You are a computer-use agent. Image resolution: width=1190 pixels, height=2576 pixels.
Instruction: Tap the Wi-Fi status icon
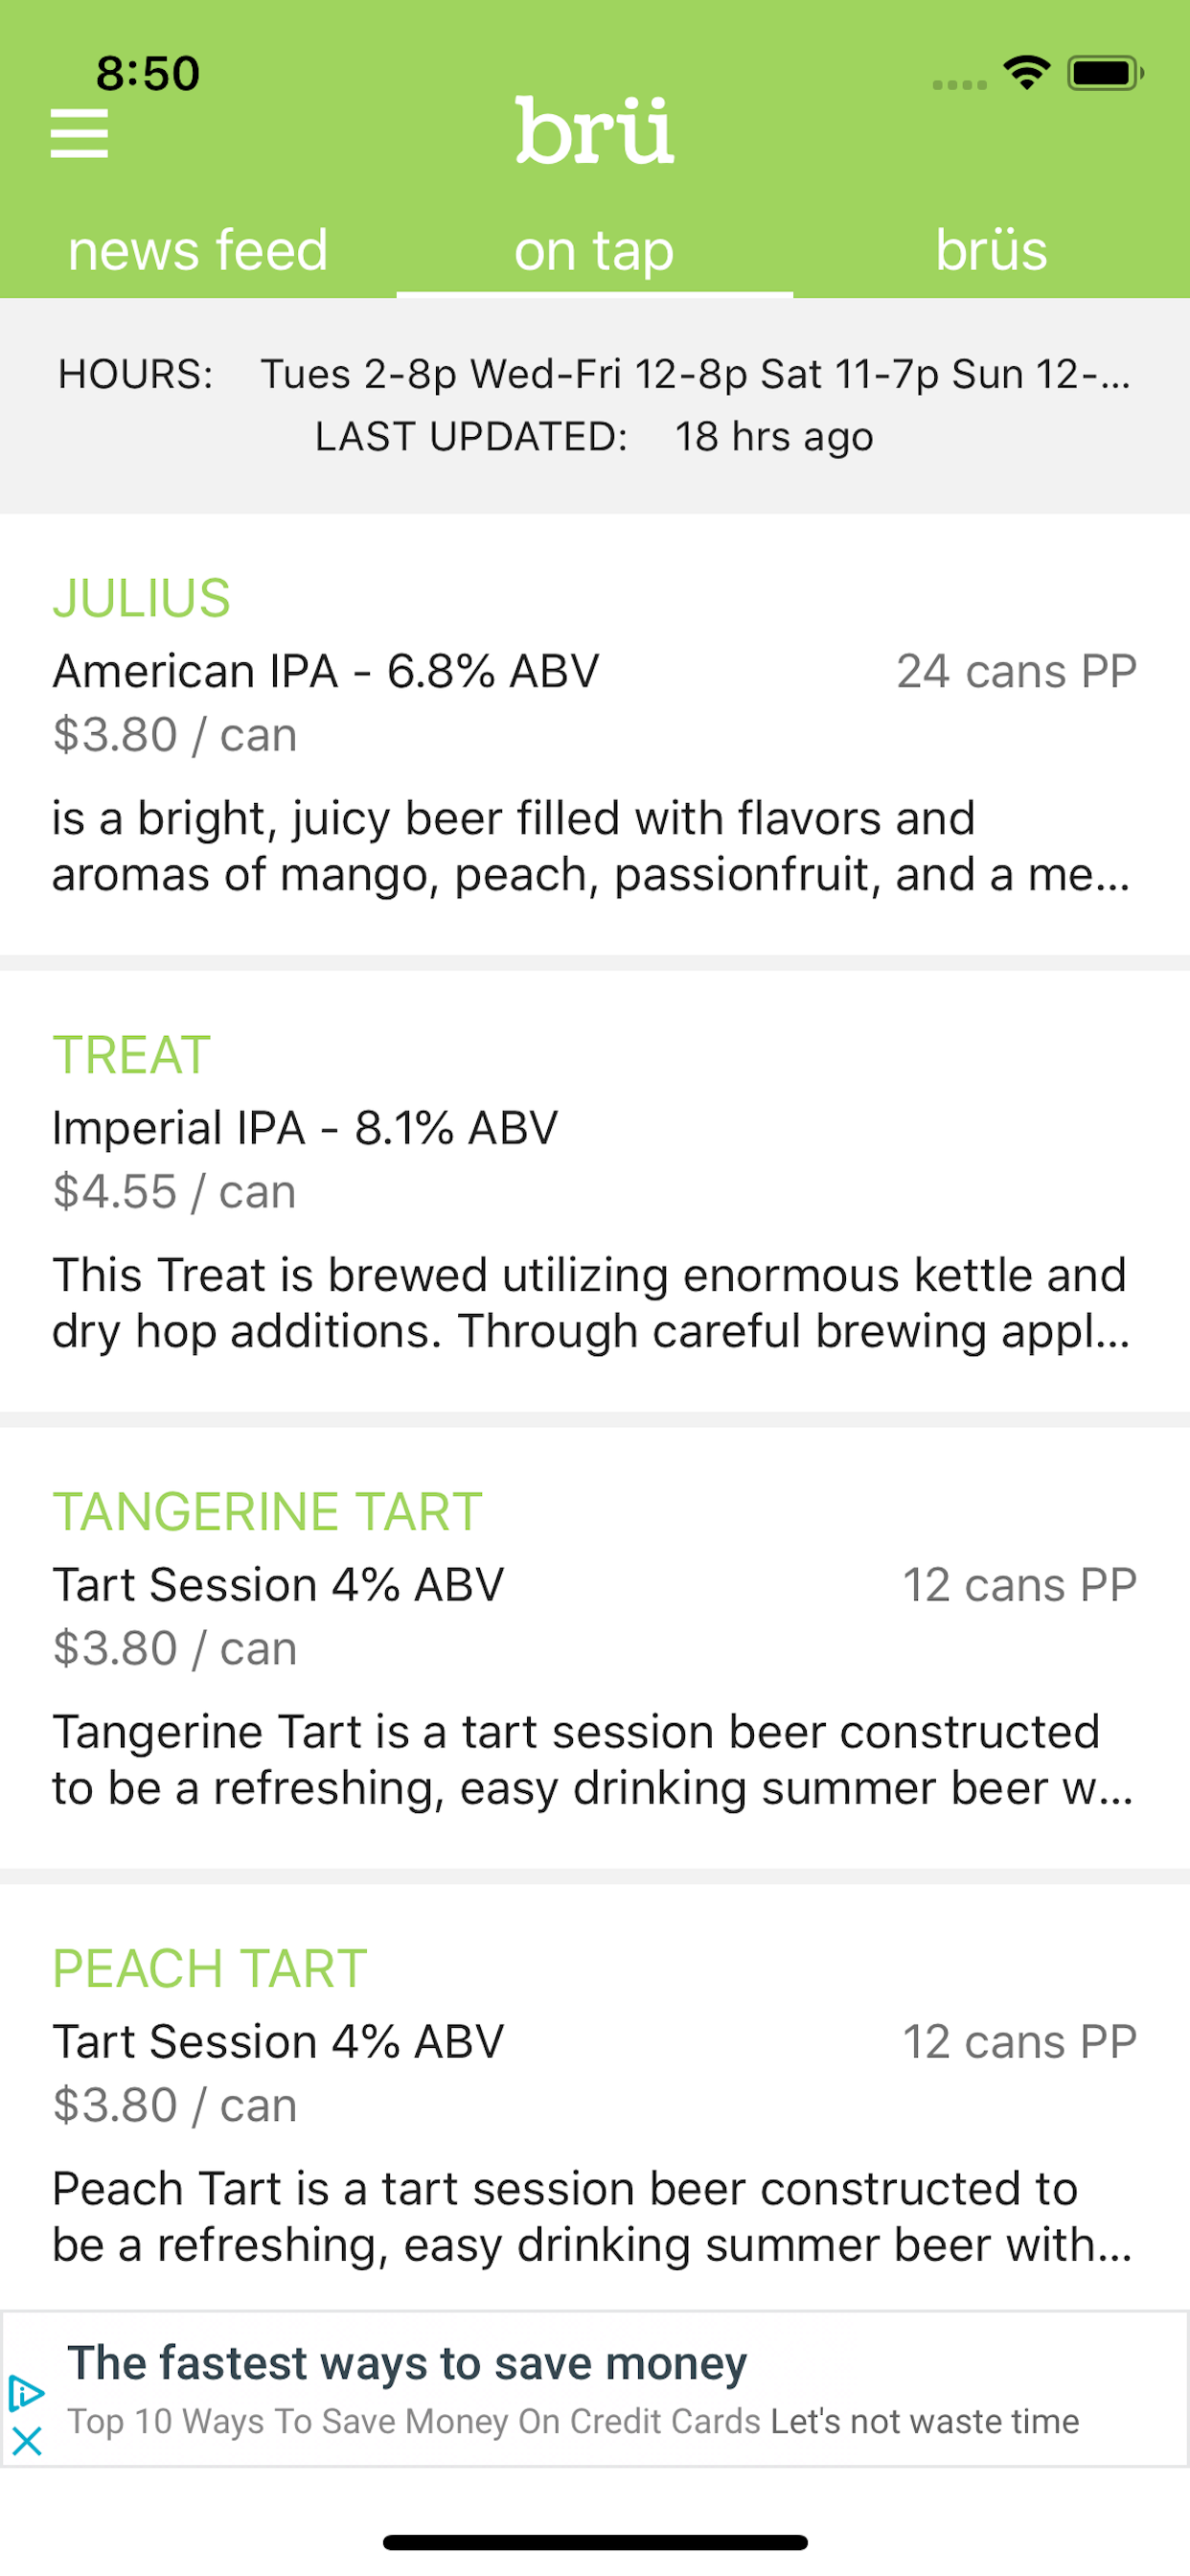1026,73
